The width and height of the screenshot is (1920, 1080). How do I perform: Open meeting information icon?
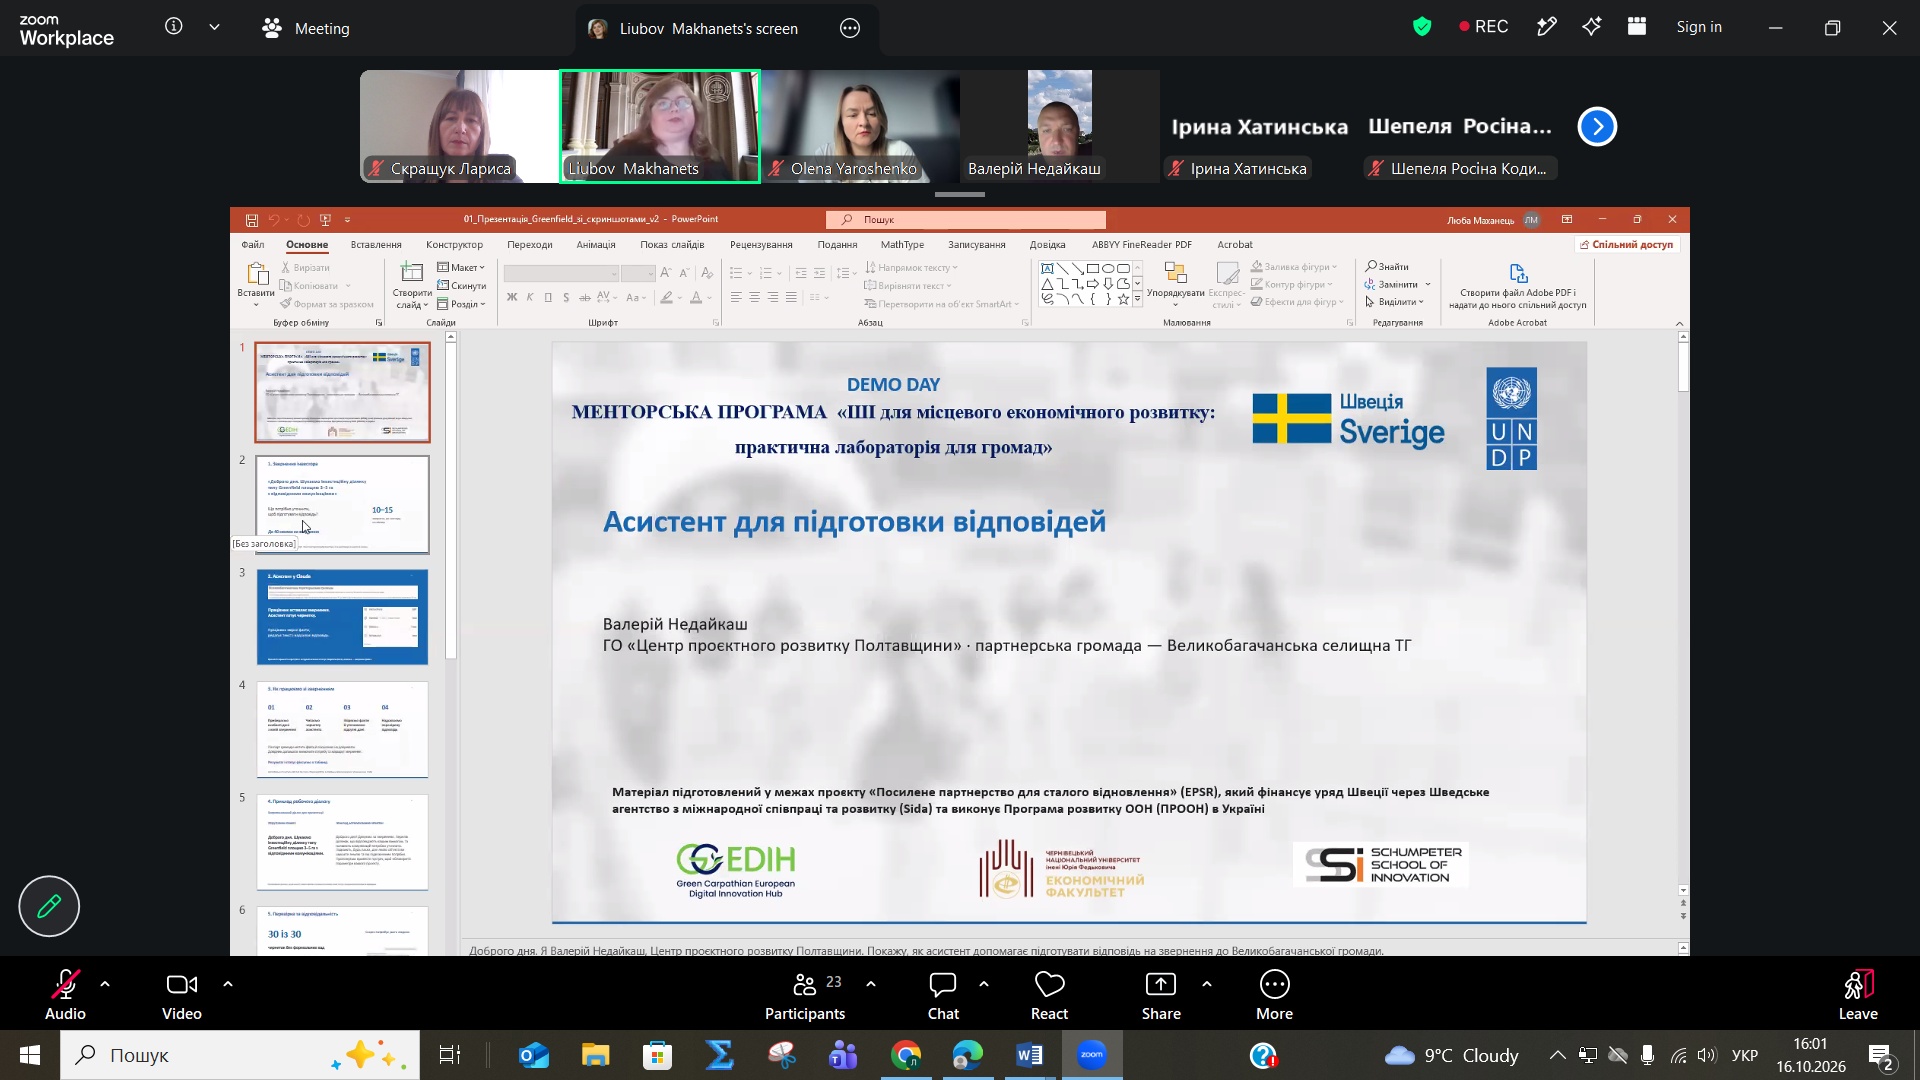point(174,27)
